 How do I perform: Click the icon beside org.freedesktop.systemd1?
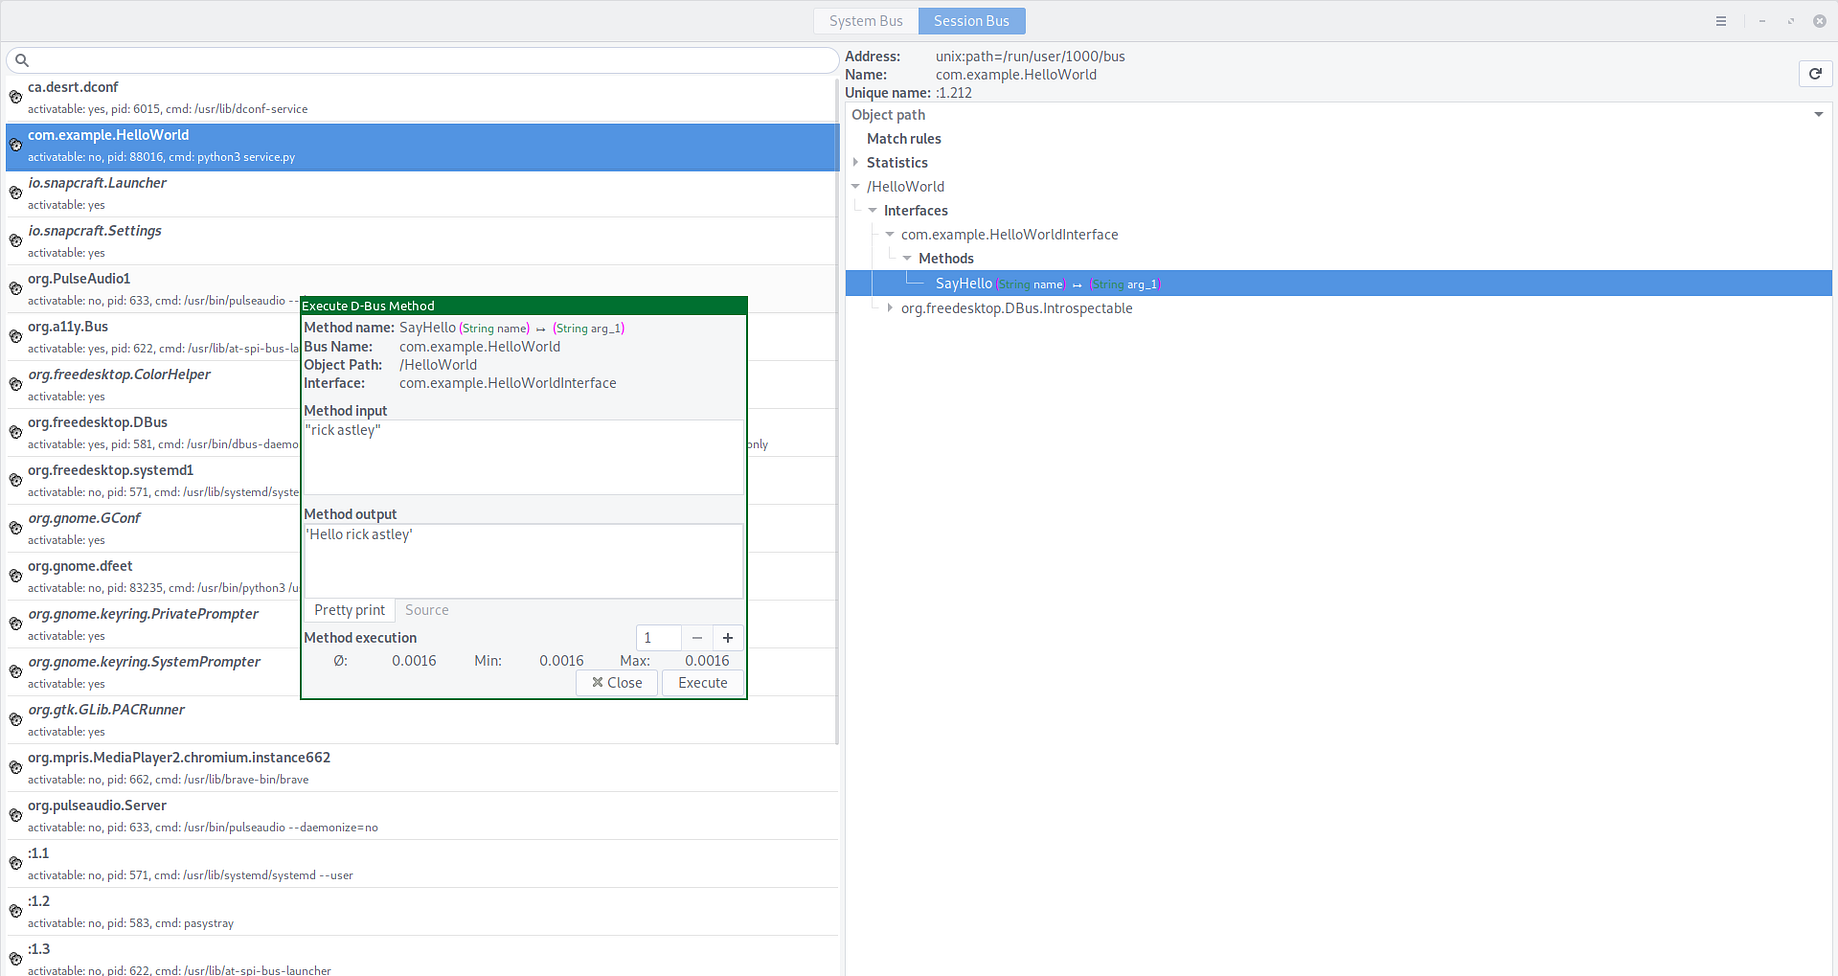pos(16,480)
